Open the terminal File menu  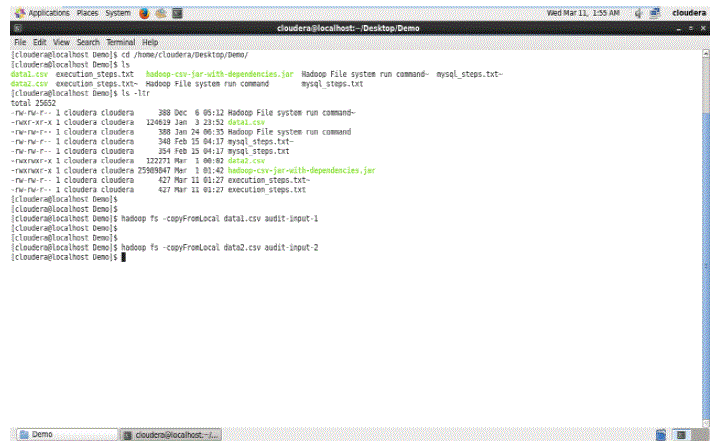(19, 43)
